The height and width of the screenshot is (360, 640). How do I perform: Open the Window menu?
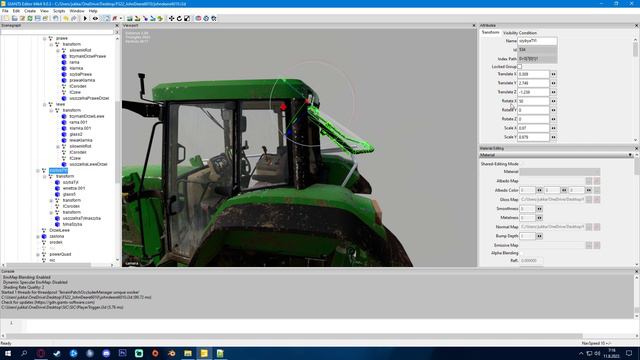(77, 11)
